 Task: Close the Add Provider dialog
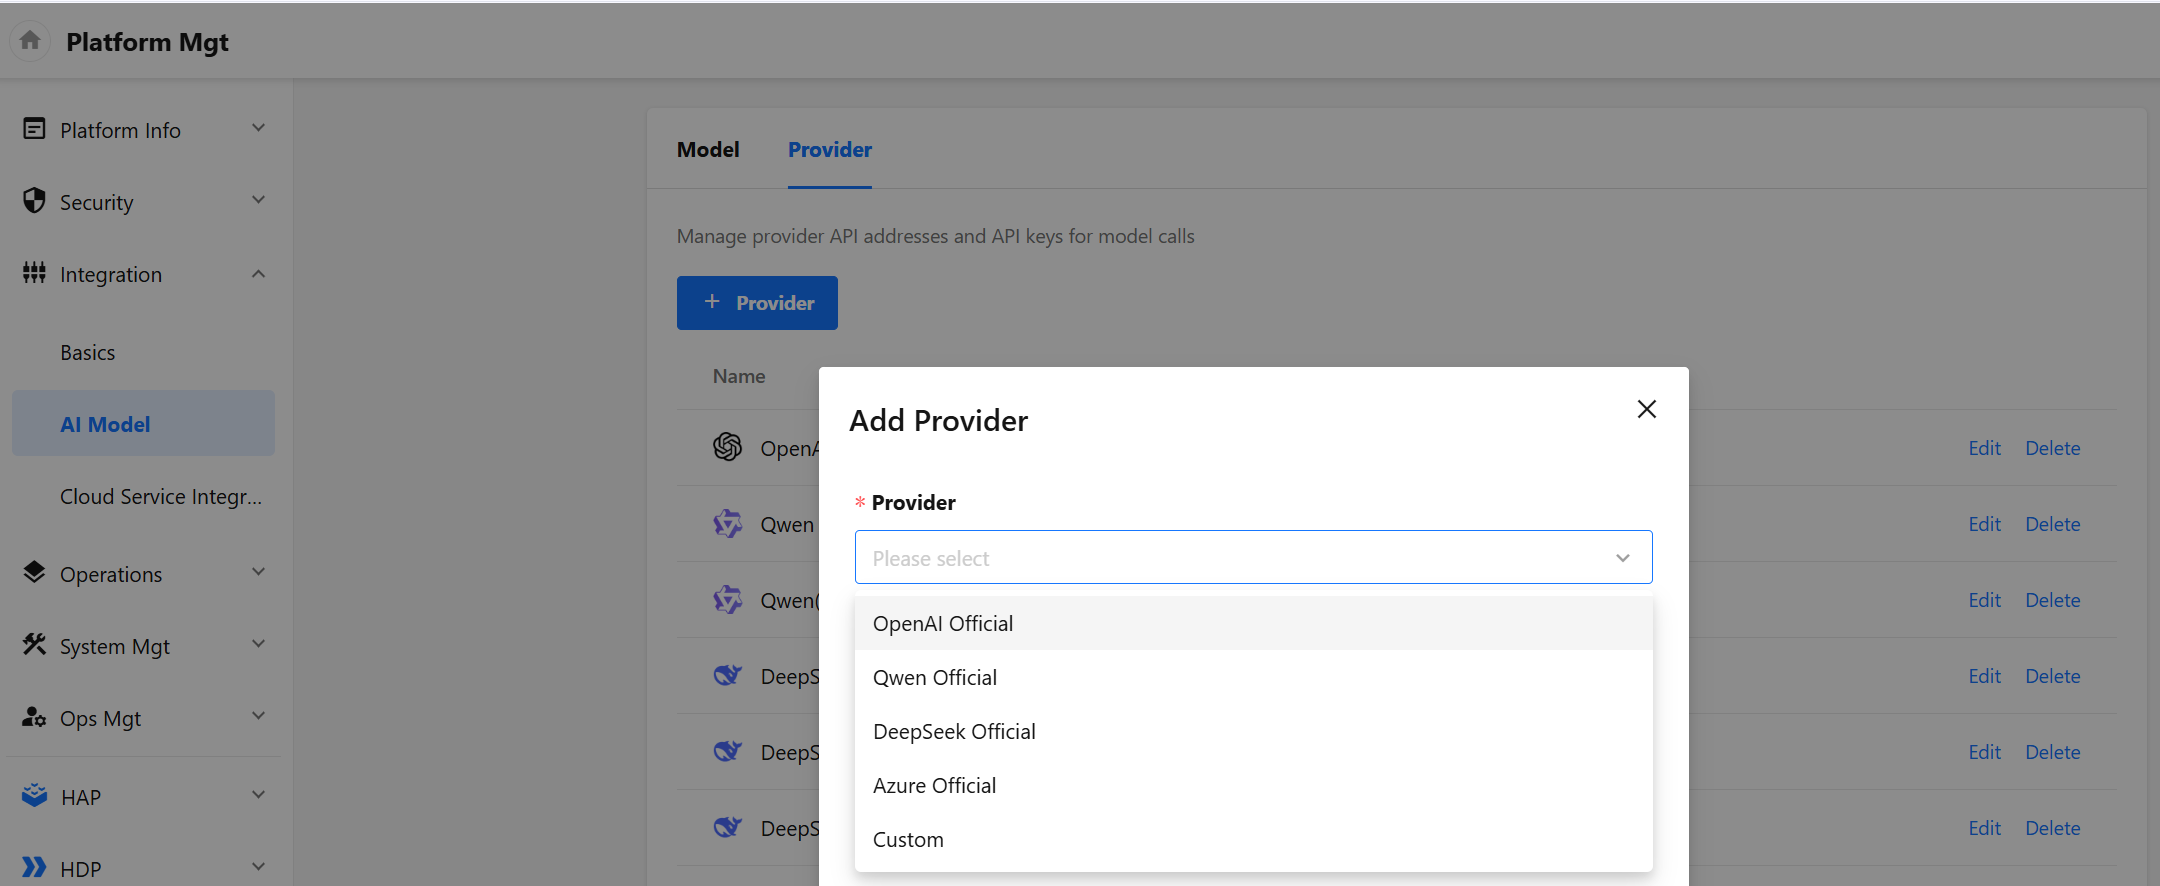[1646, 409]
